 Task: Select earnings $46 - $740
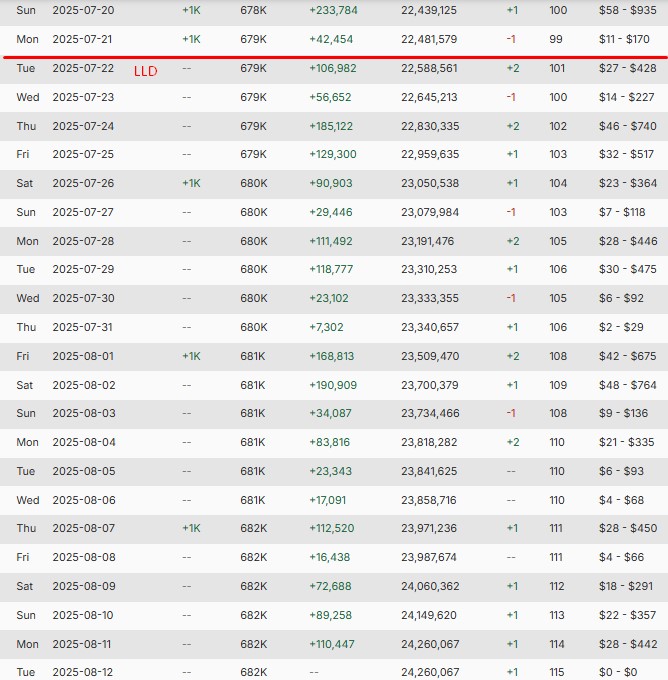[x=627, y=126]
